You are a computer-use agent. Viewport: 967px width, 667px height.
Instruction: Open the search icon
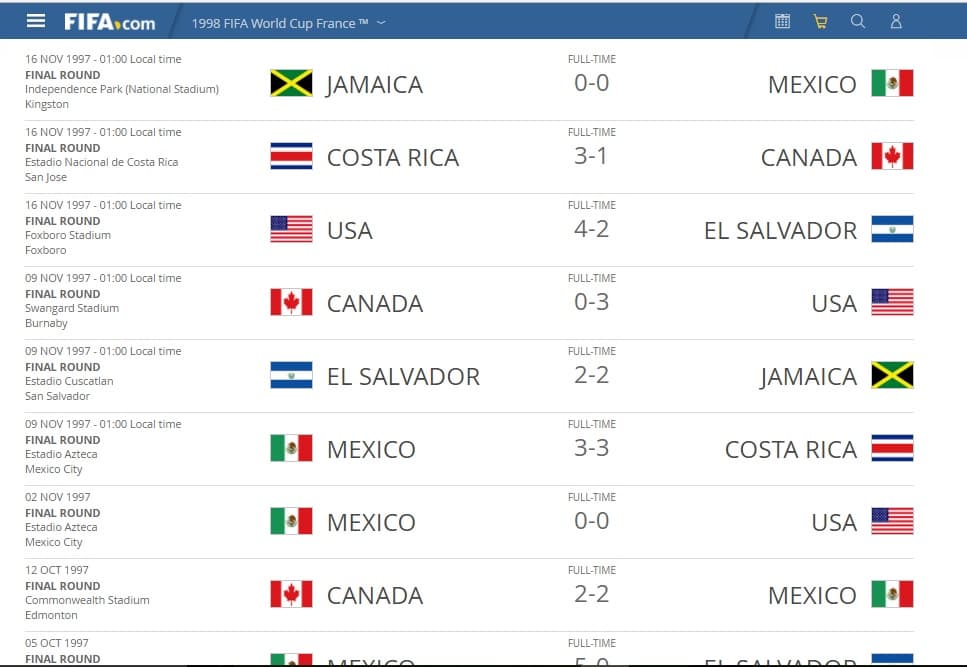tap(858, 20)
